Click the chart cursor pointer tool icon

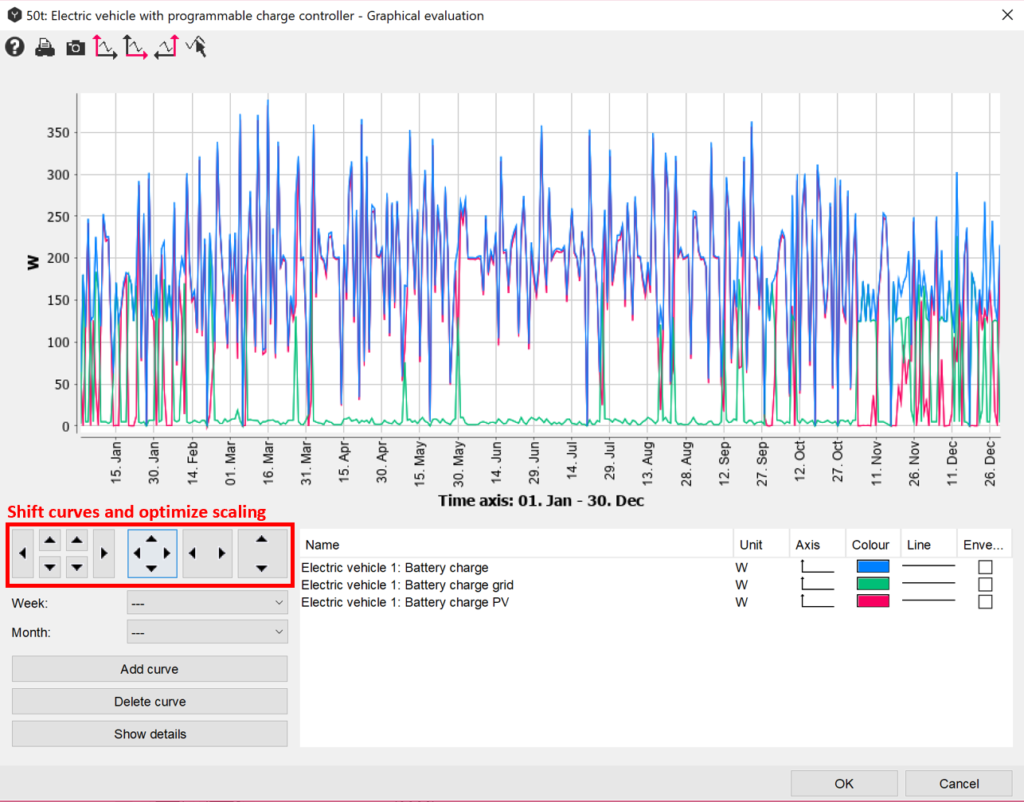196,47
